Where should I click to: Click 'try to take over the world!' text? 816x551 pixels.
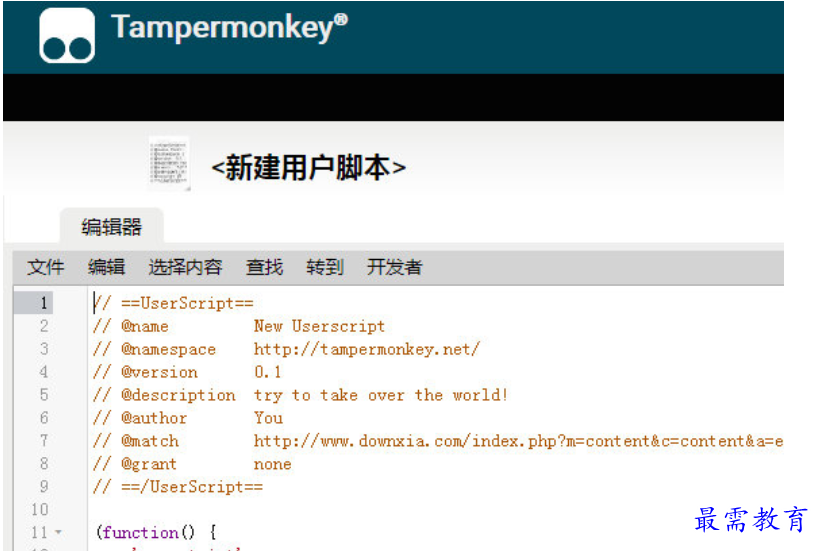coord(380,395)
